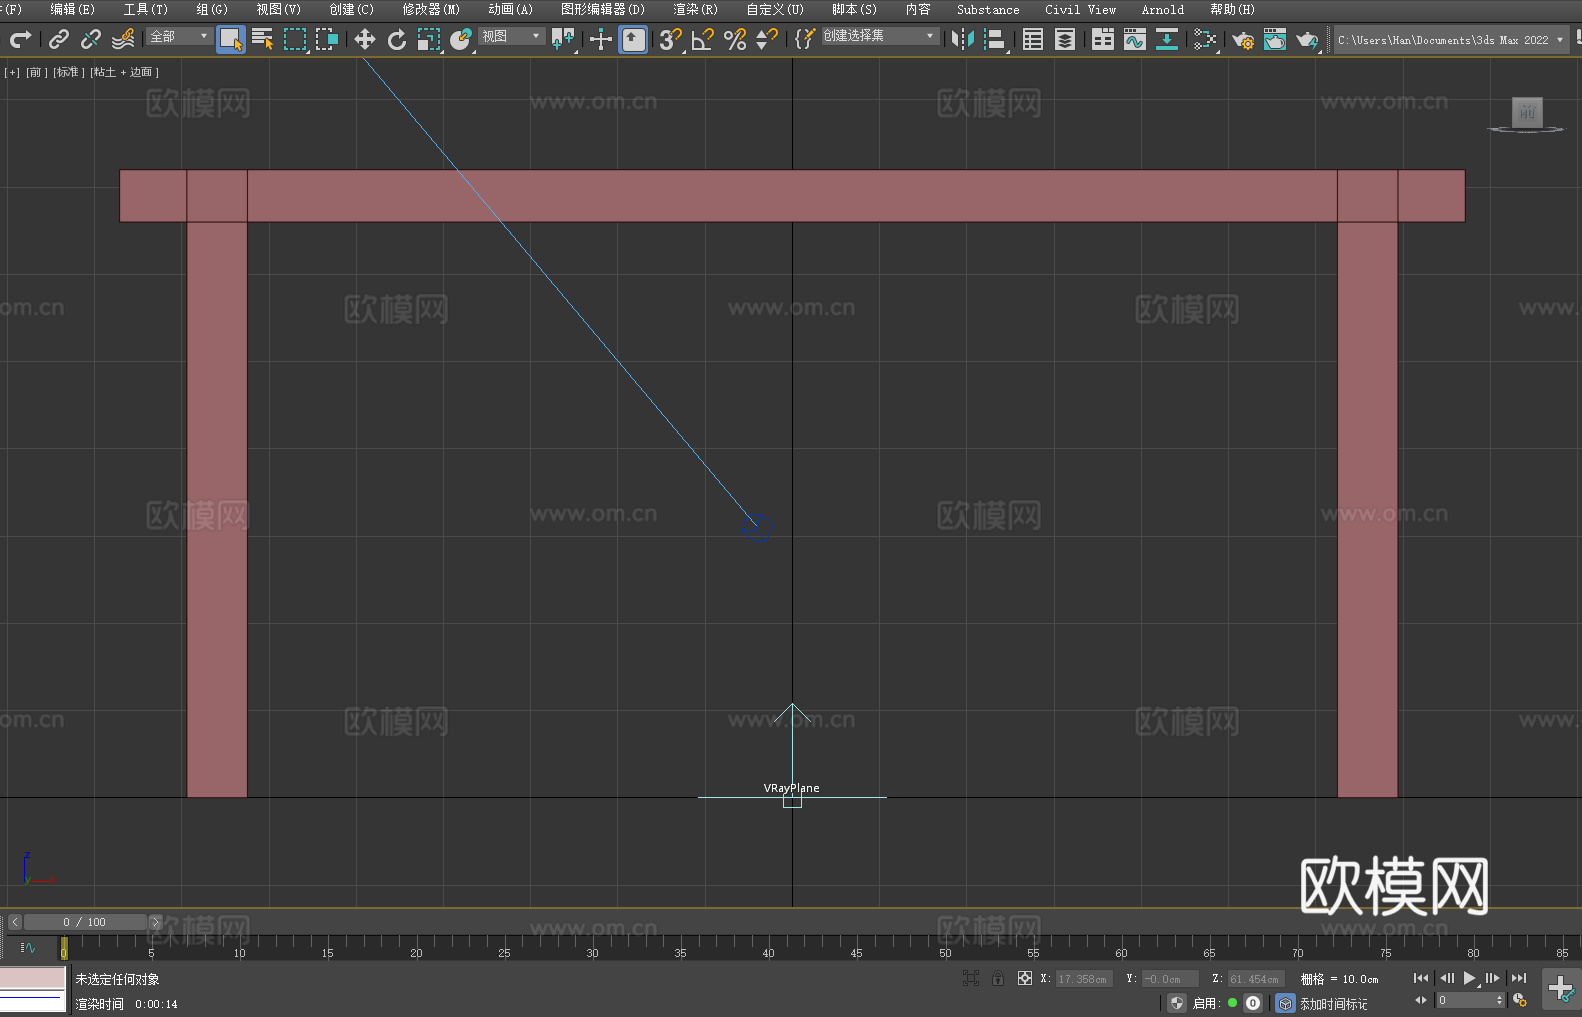This screenshot has width=1582, height=1017.
Task: Open the Rendered Frame Window icon
Action: pyautogui.click(x=1275, y=39)
